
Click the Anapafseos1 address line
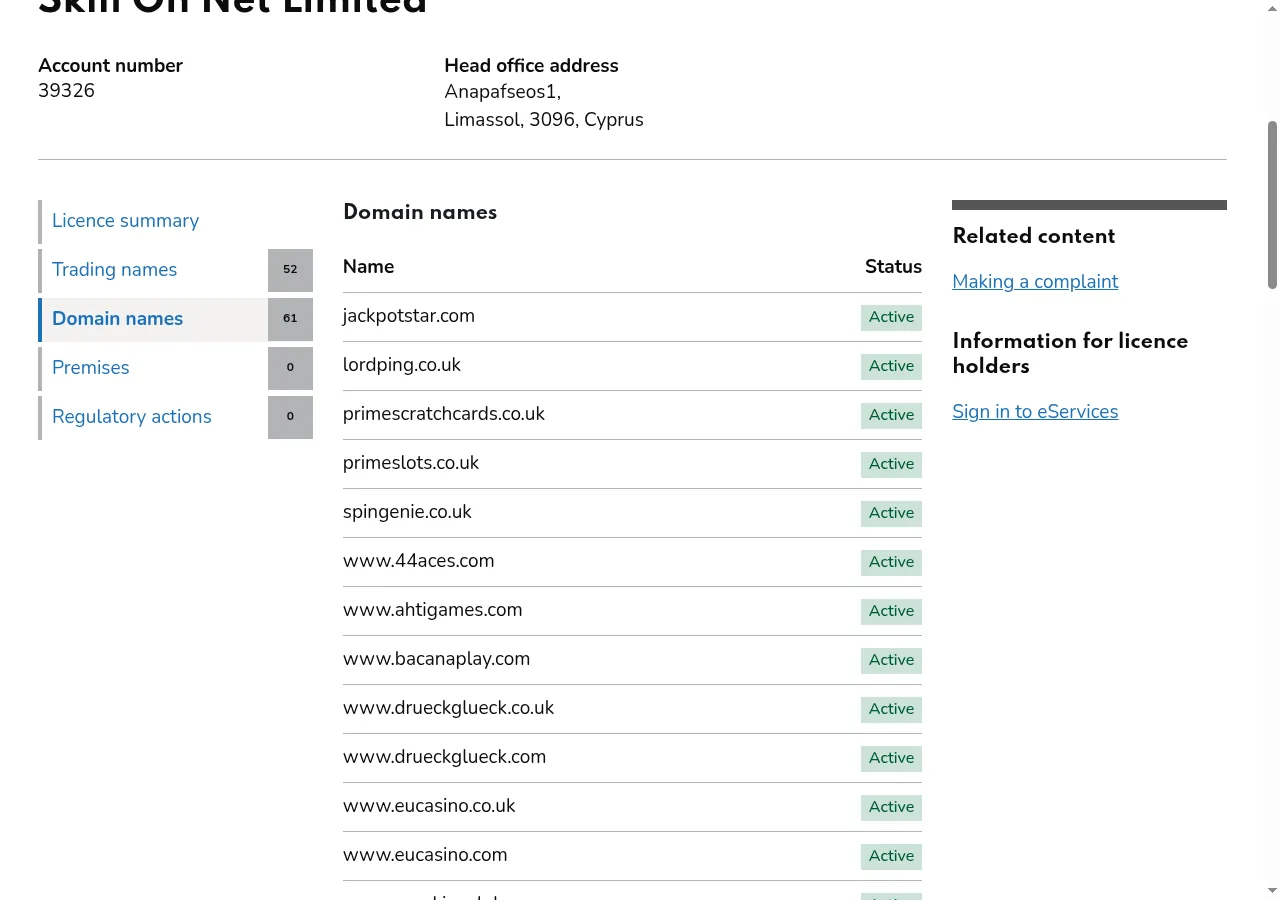[x=502, y=92]
